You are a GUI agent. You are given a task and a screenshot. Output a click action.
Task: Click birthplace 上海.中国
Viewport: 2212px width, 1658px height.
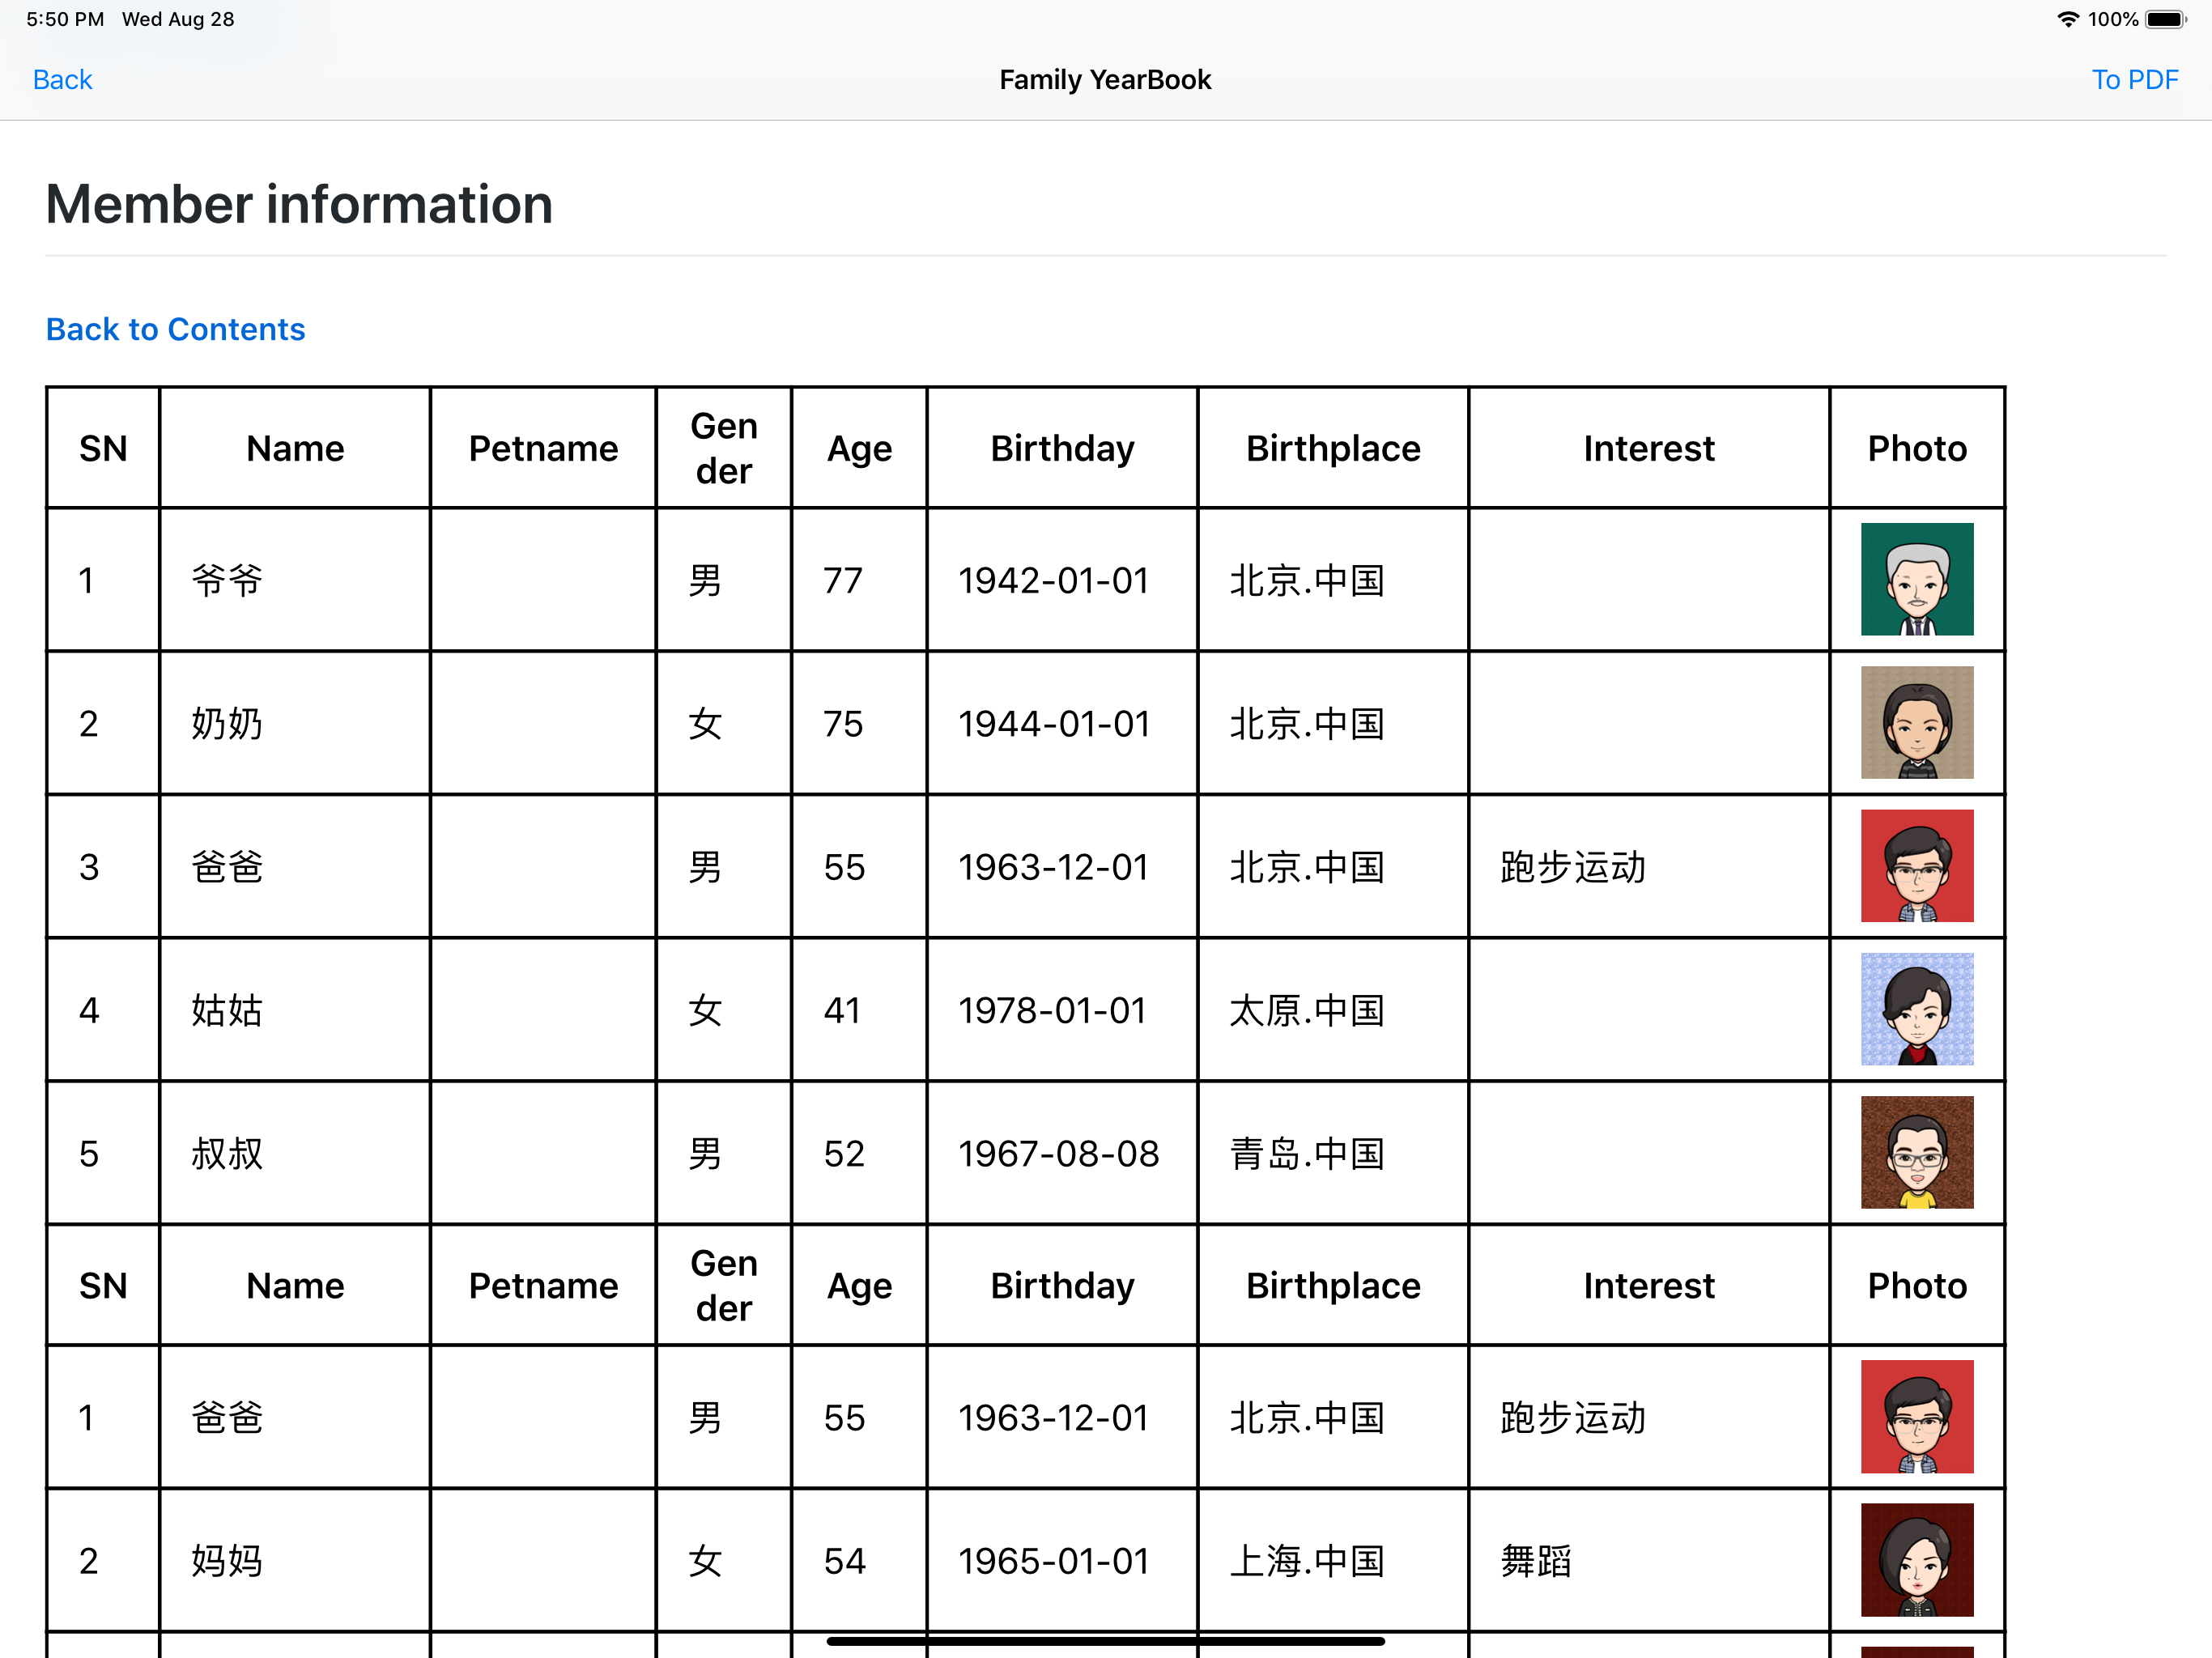1306,1560
